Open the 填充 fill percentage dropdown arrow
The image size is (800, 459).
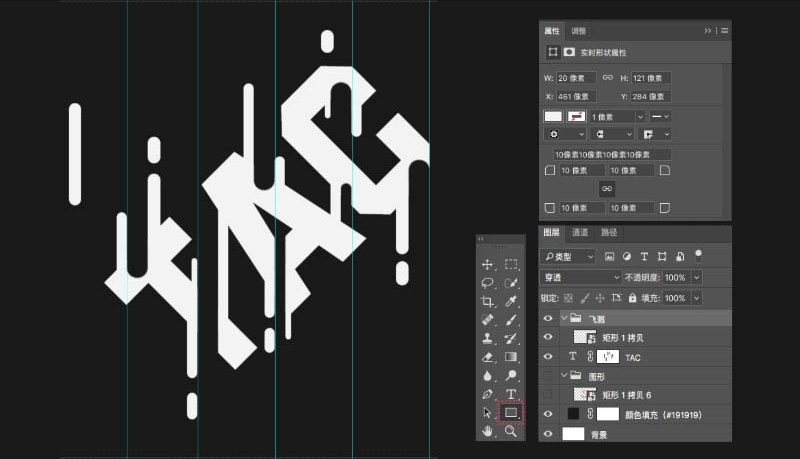(x=696, y=298)
